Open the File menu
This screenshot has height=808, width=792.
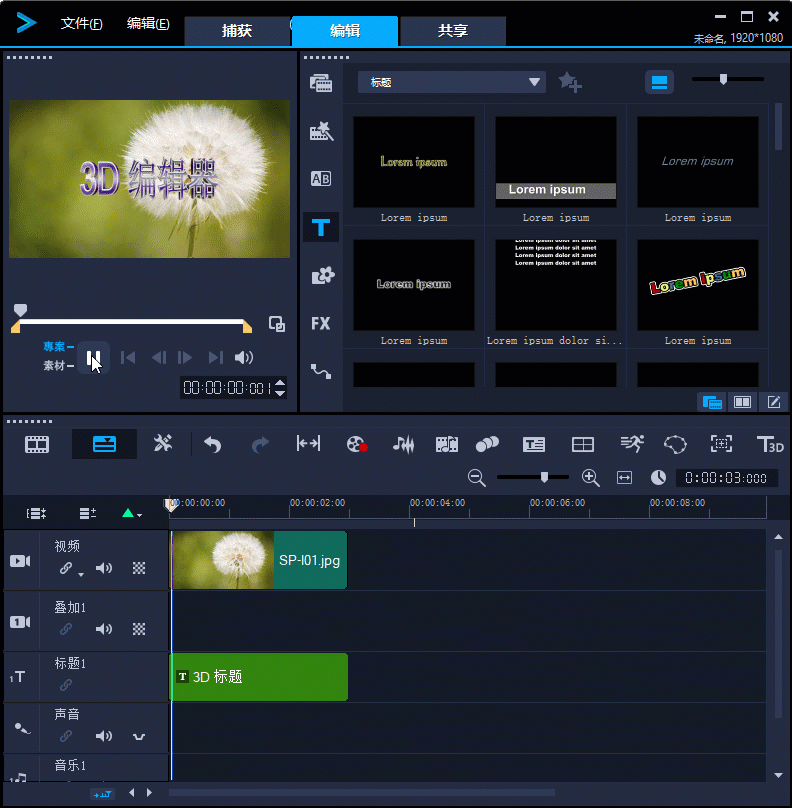81,24
